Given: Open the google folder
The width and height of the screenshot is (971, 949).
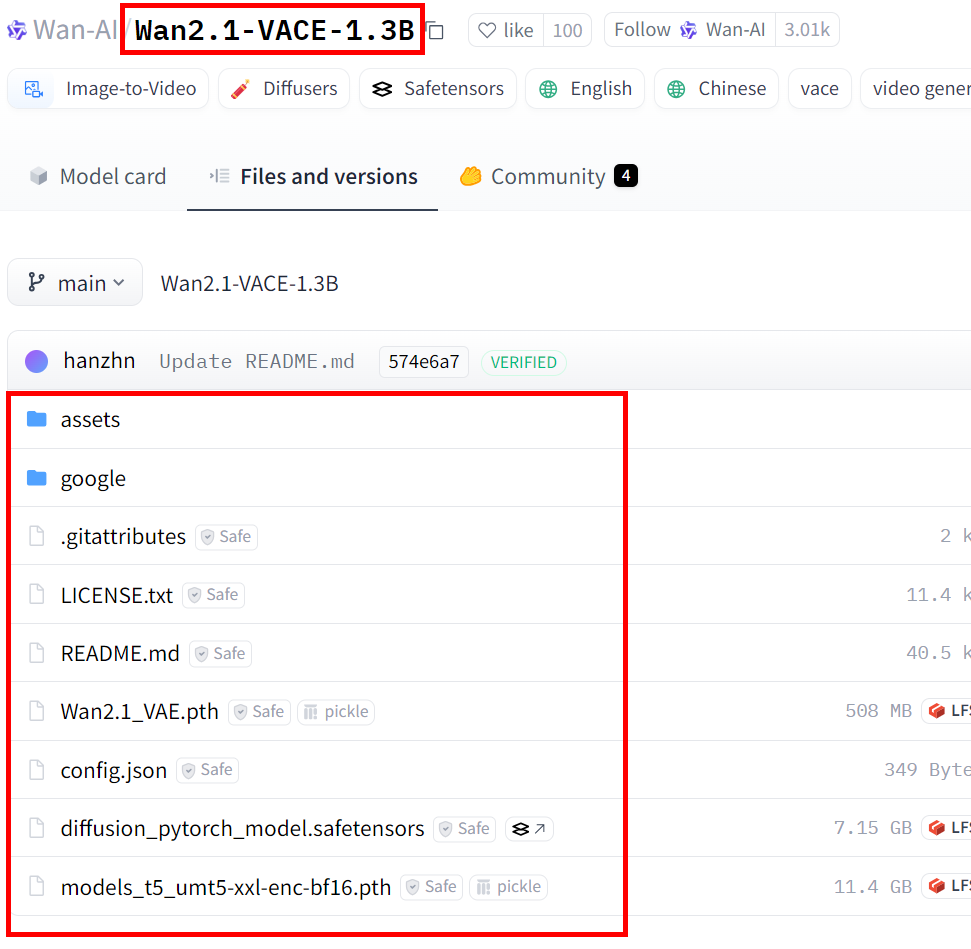Looking at the screenshot, I should pyautogui.click(x=94, y=479).
